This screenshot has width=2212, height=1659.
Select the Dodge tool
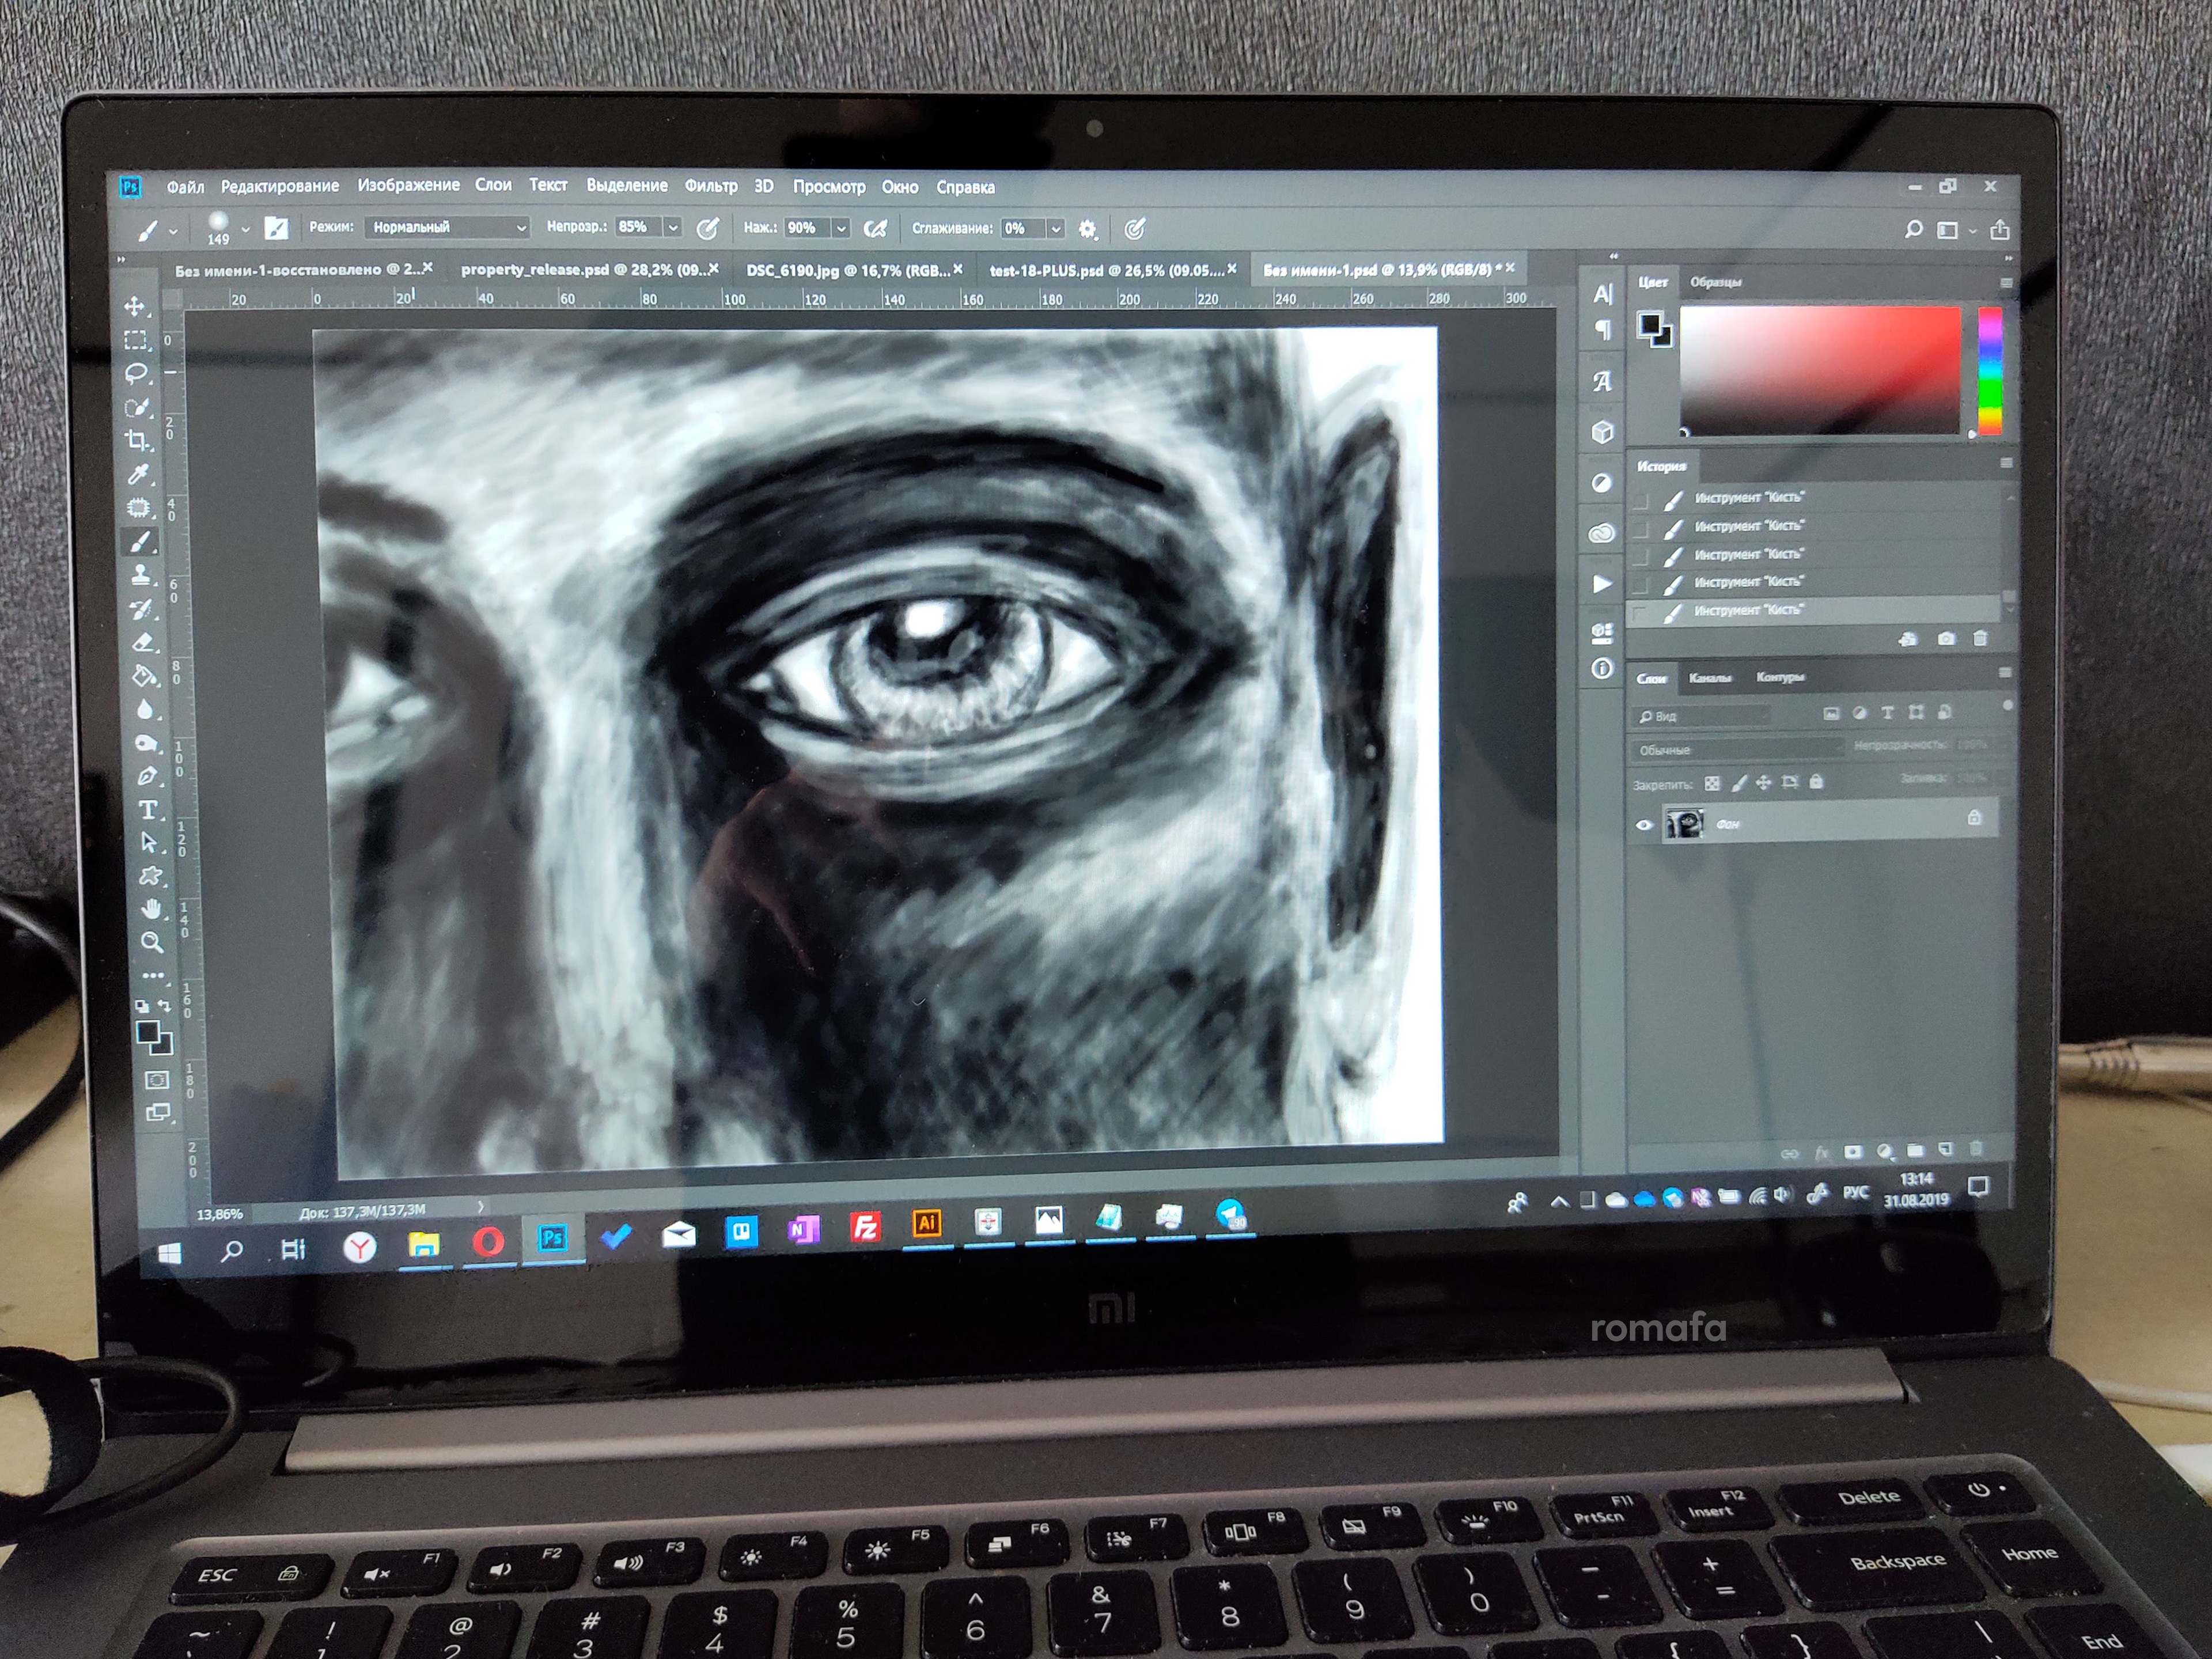[x=146, y=743]
